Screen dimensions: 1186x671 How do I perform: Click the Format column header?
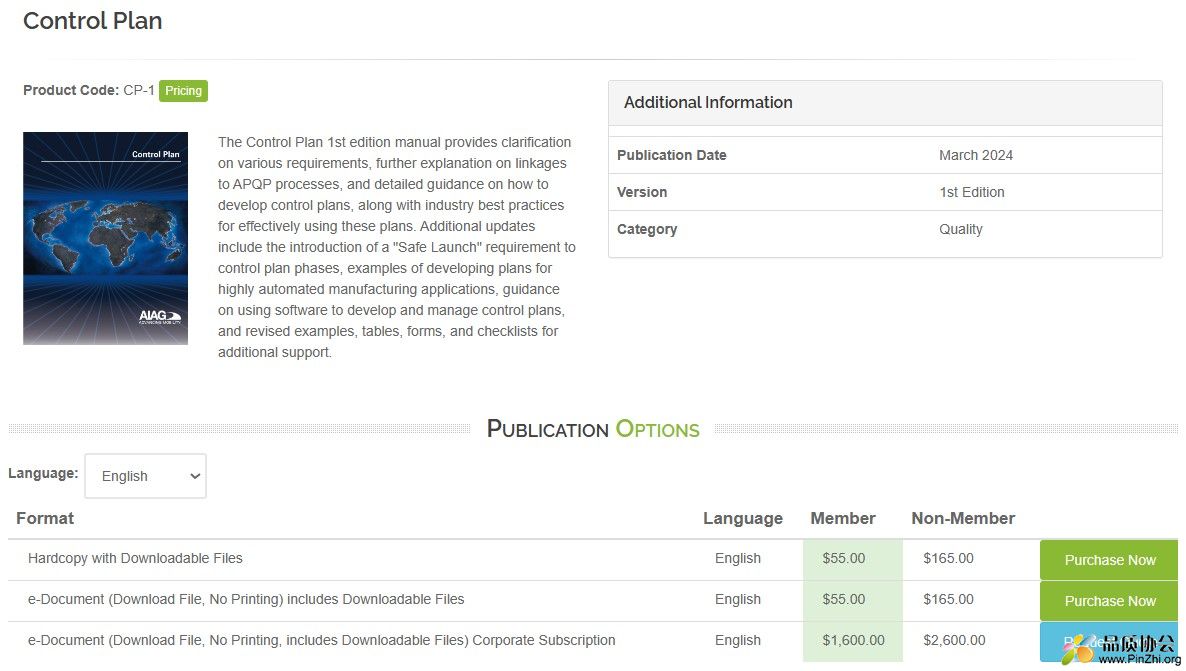point(45,518)
